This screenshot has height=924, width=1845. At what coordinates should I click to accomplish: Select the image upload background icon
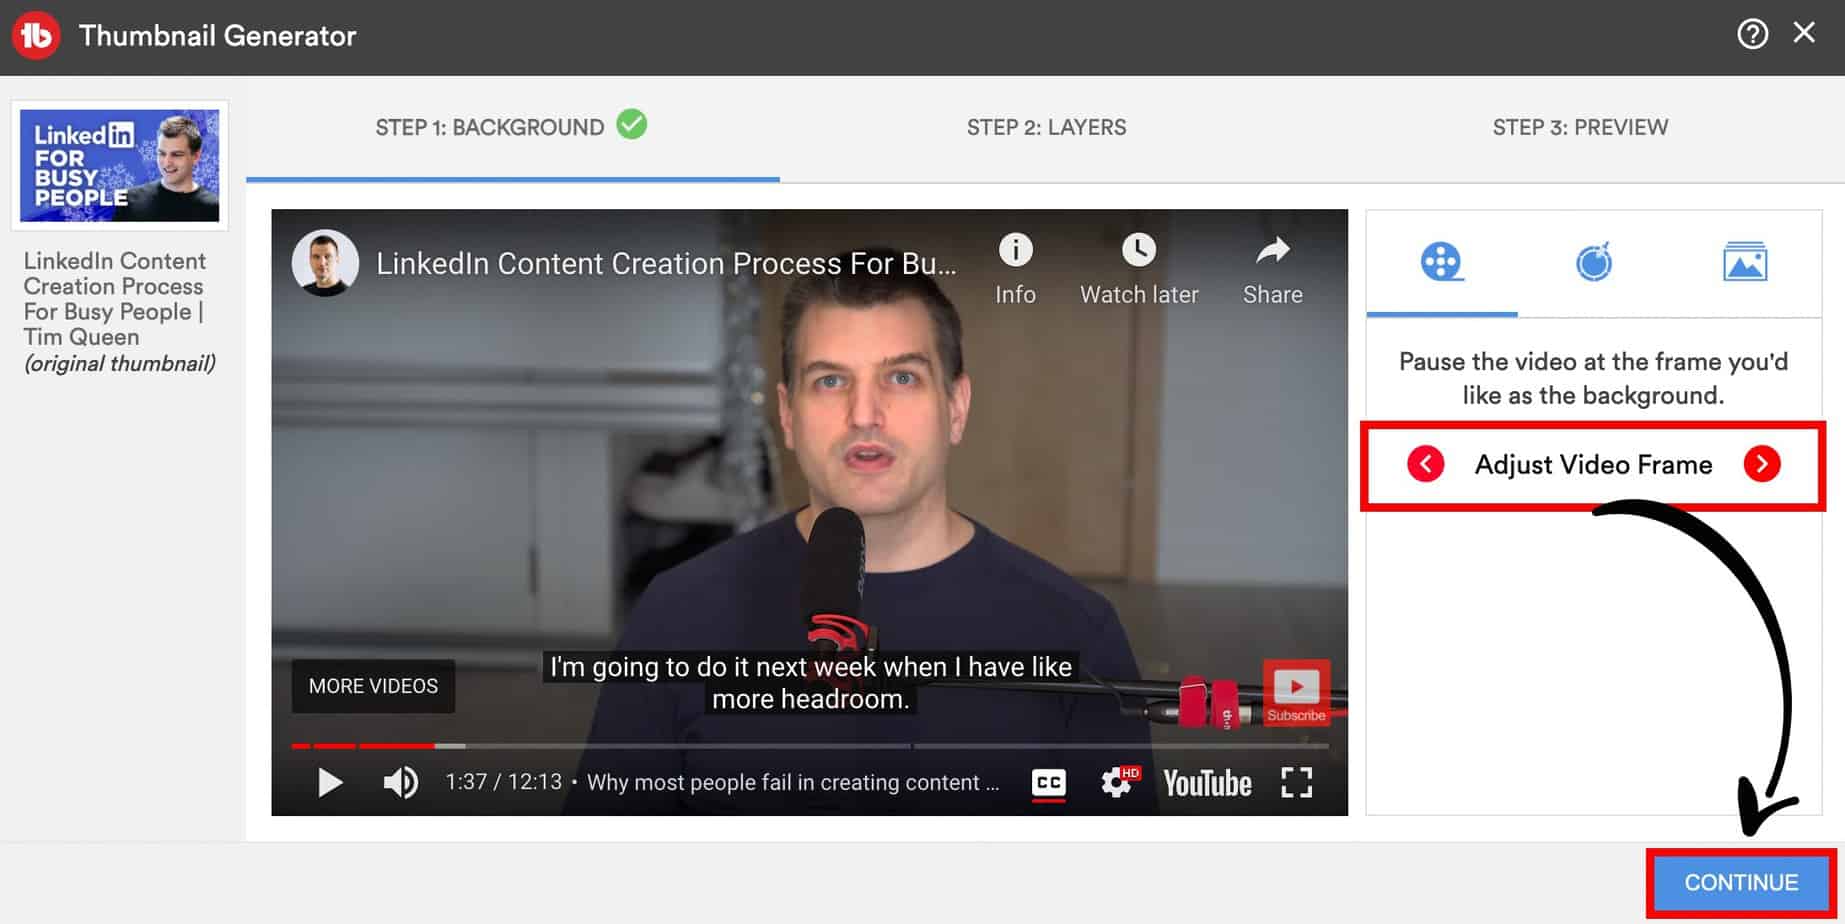click(x=1744, y=263)
